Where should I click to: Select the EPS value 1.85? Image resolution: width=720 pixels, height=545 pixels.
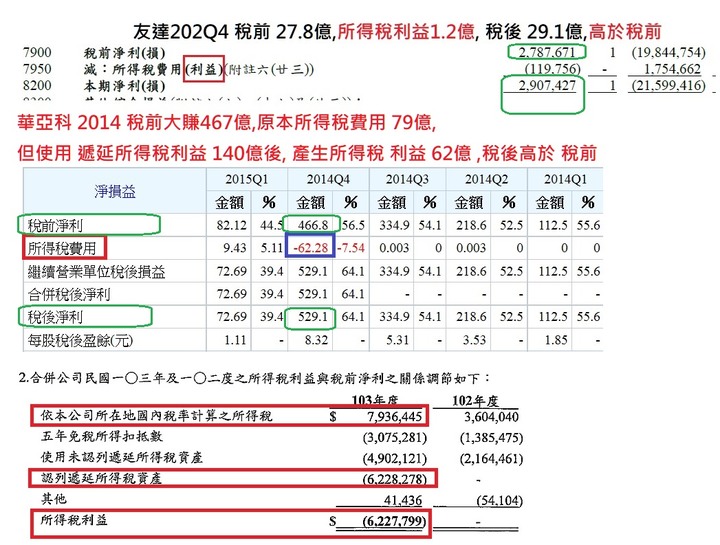pos(556,340)
